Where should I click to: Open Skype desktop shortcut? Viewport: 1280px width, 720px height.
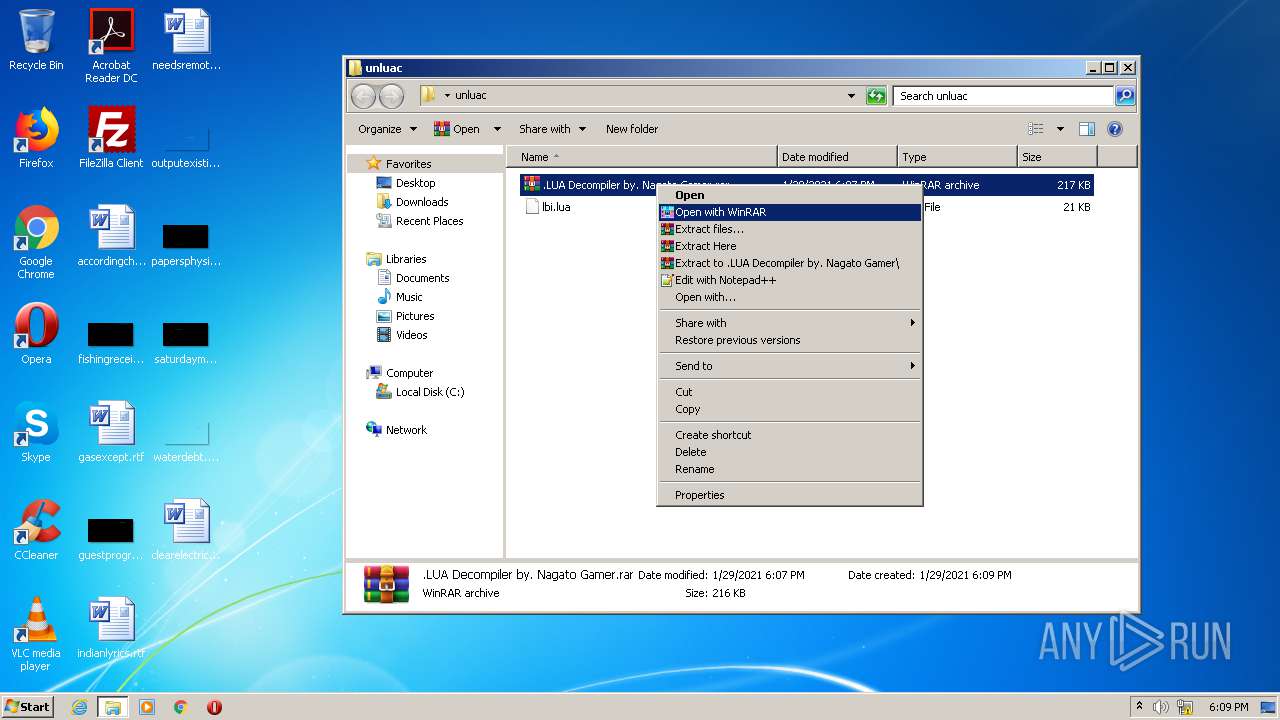pos(36,432)
